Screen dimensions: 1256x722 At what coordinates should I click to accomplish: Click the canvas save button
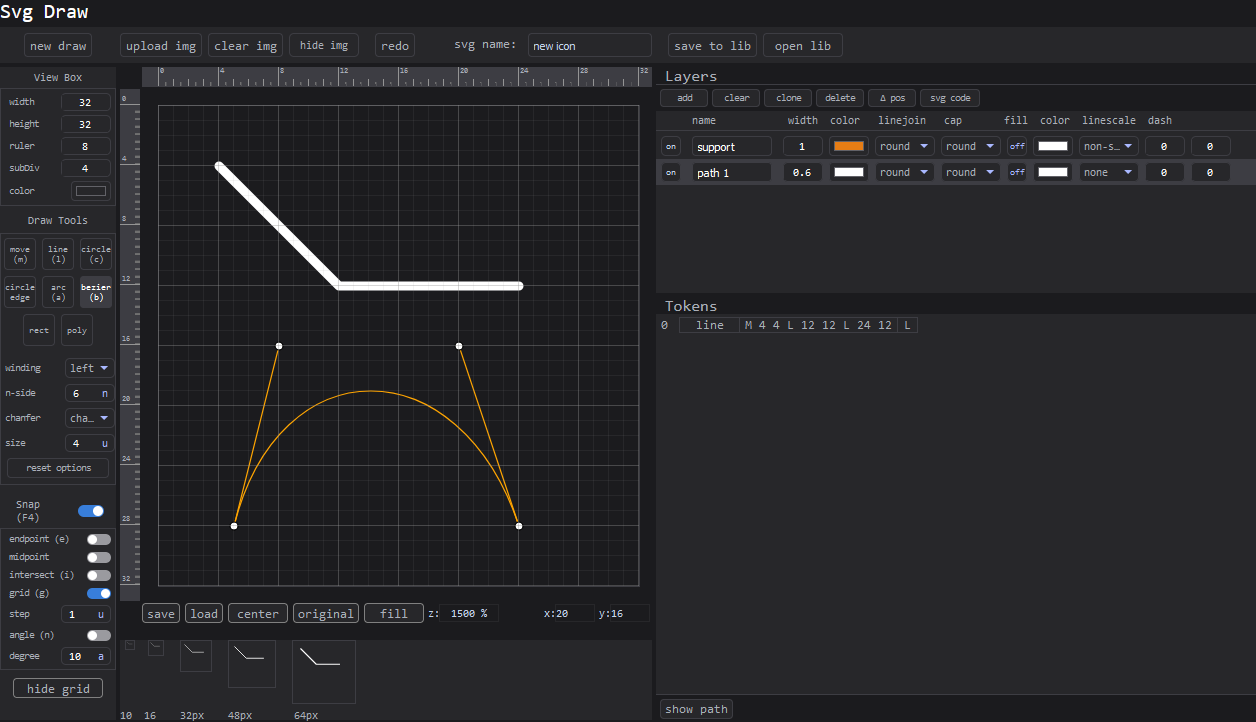point(161,613)
